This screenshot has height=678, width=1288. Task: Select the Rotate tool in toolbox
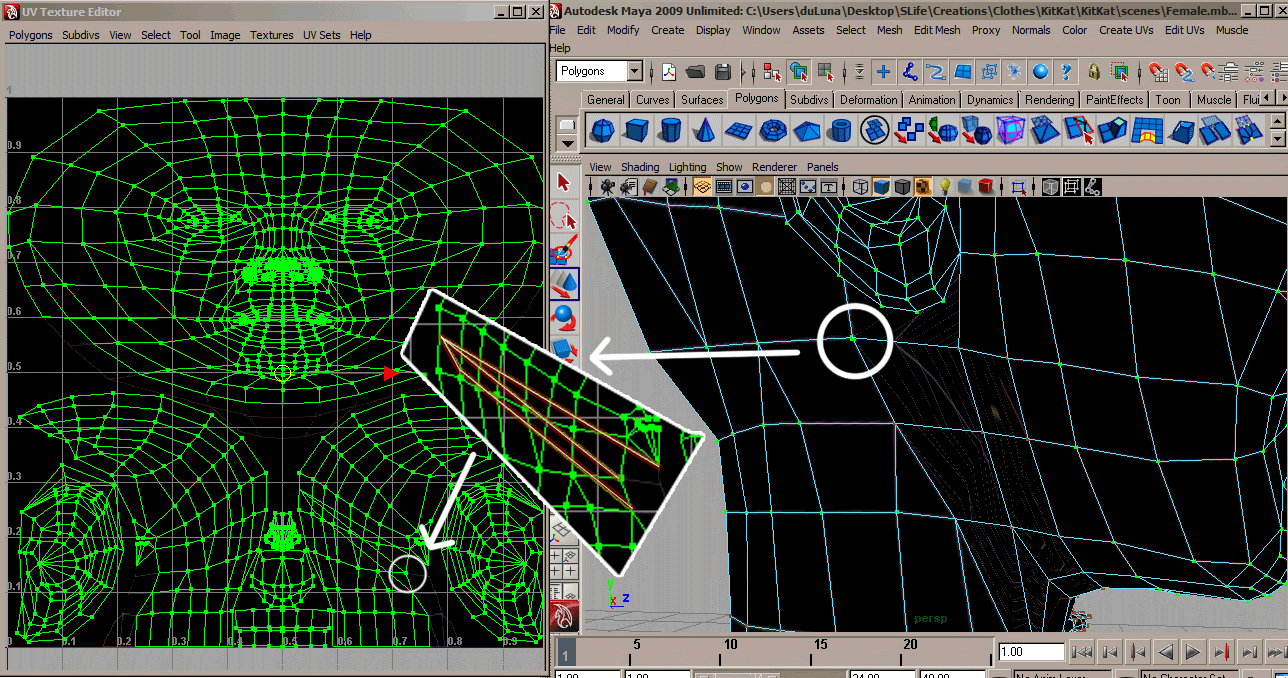[x=565, y=319]
